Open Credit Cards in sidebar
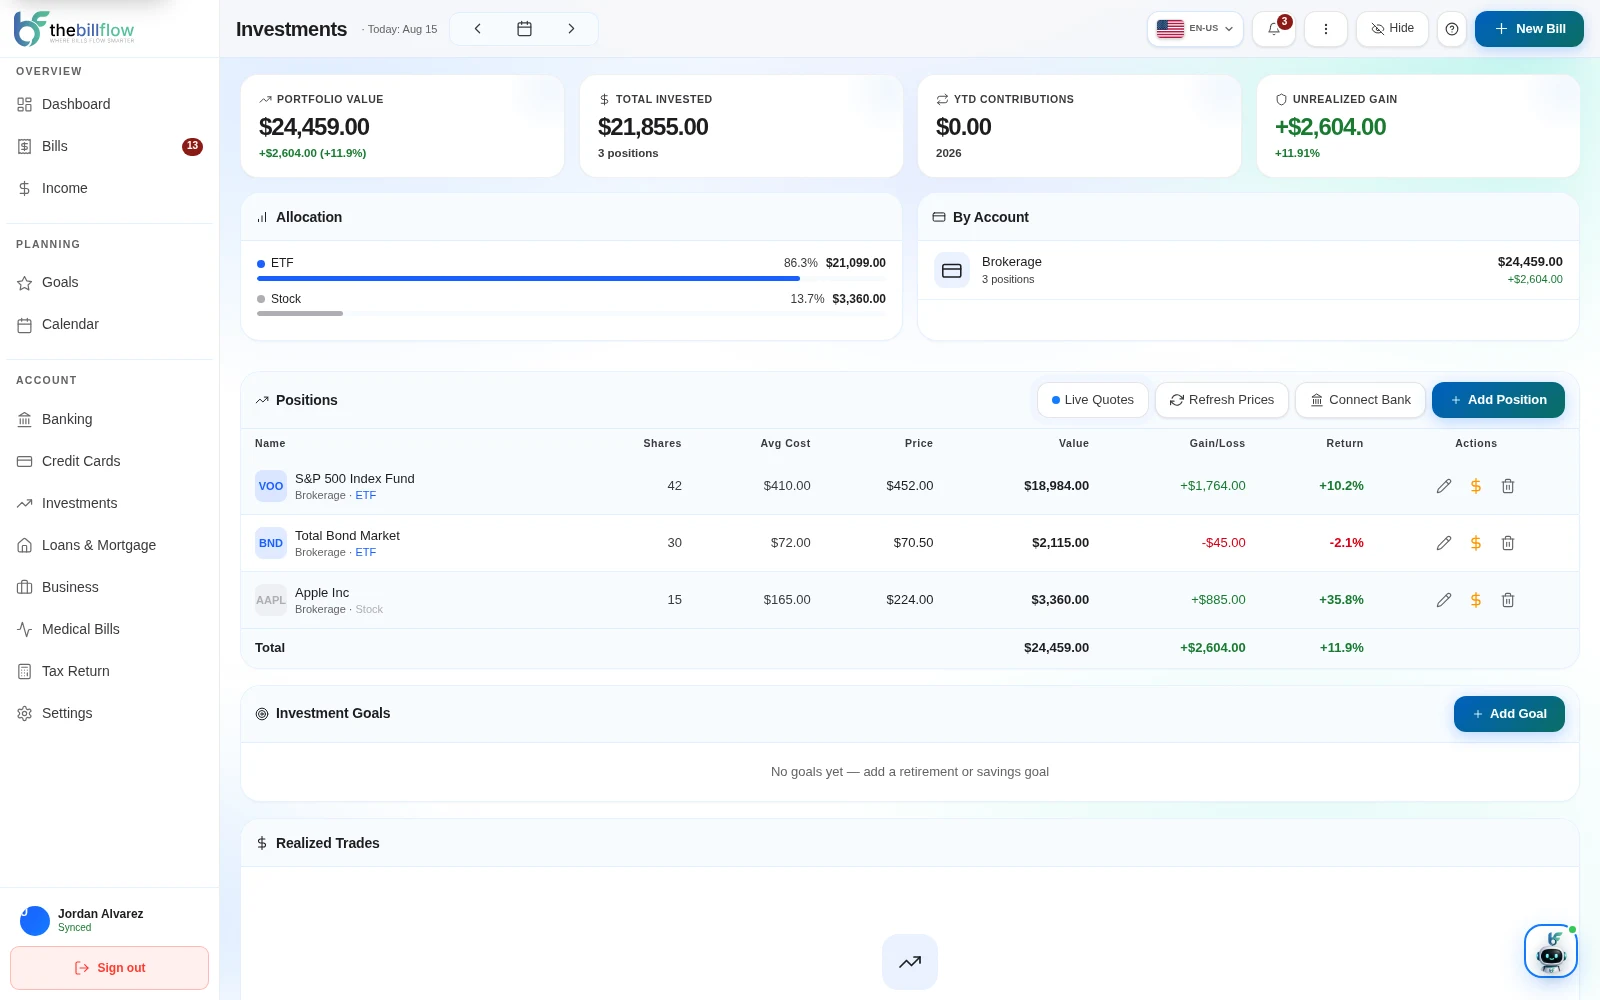 click(x=109, y=461)
